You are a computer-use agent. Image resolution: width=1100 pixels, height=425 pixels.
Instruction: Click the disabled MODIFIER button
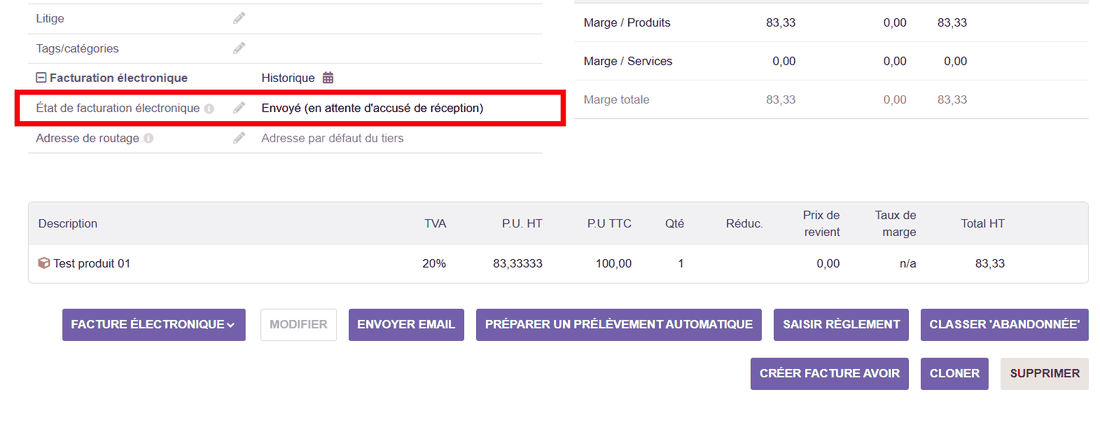pyautogui.click(x=298, y=325)
